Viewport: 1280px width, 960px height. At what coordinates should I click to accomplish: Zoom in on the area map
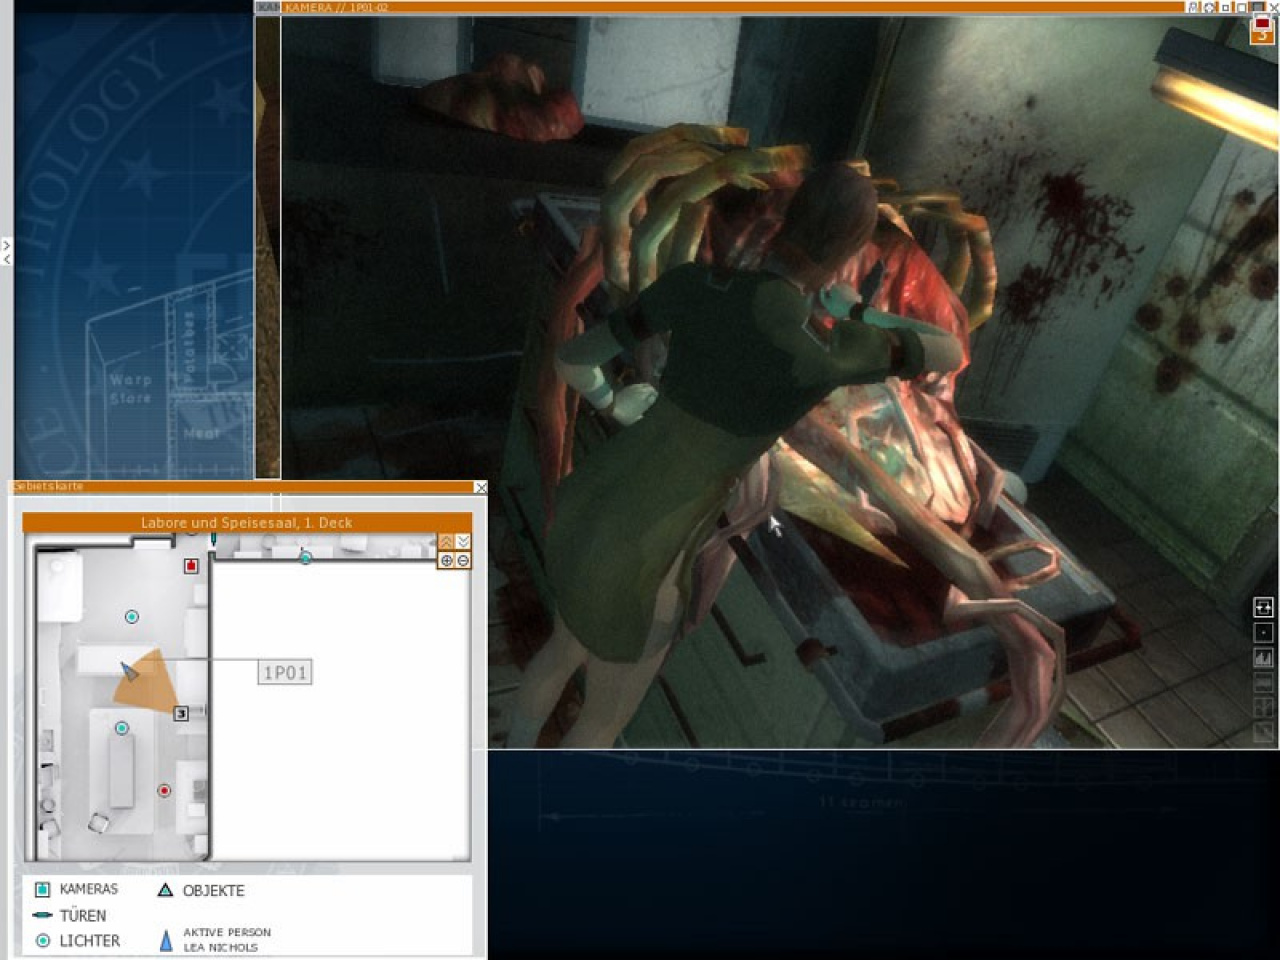[446, 561]
